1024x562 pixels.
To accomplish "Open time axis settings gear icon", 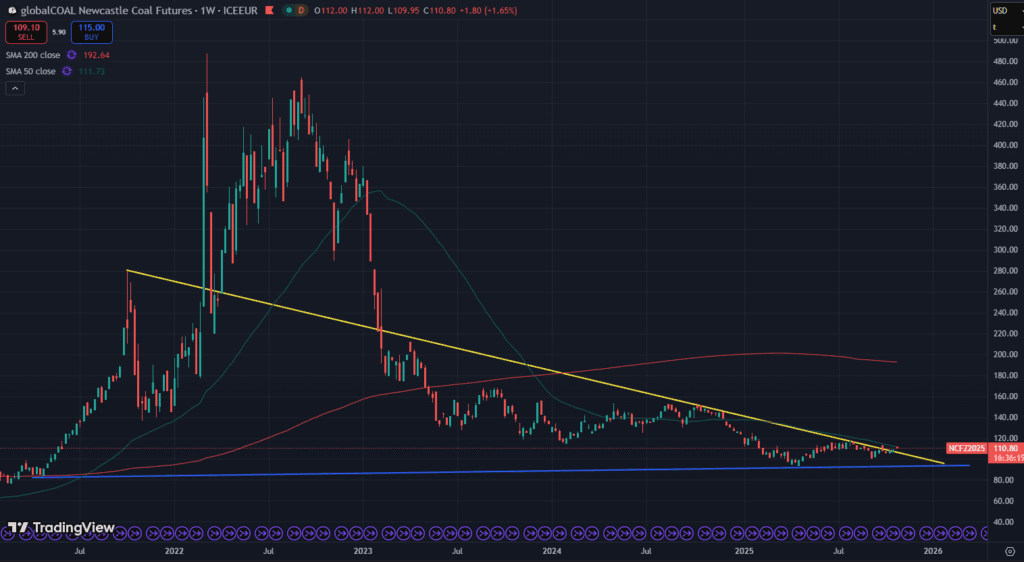I will point(1005,551).
